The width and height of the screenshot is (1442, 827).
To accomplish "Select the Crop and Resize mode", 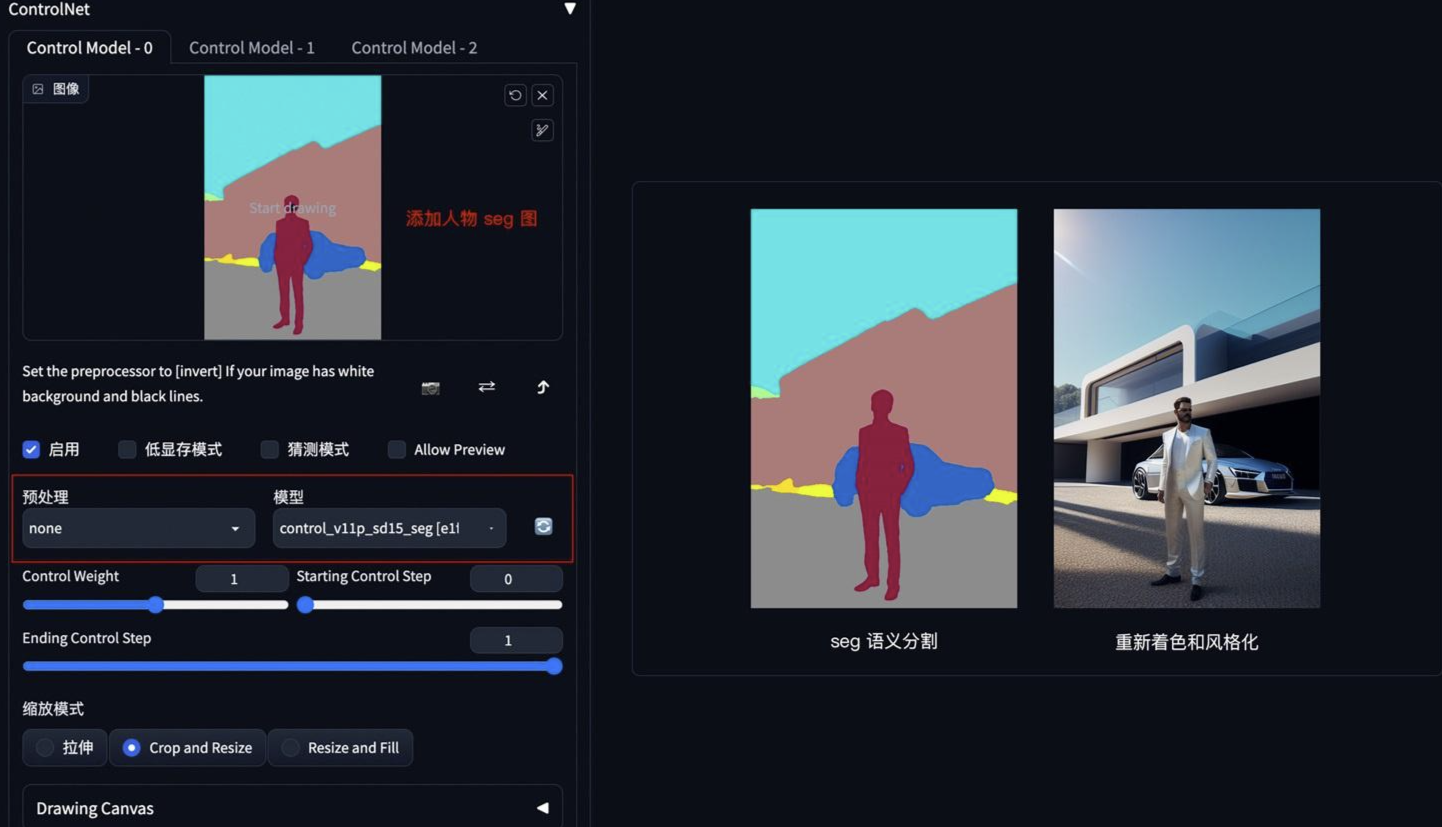I will (187, 747).
